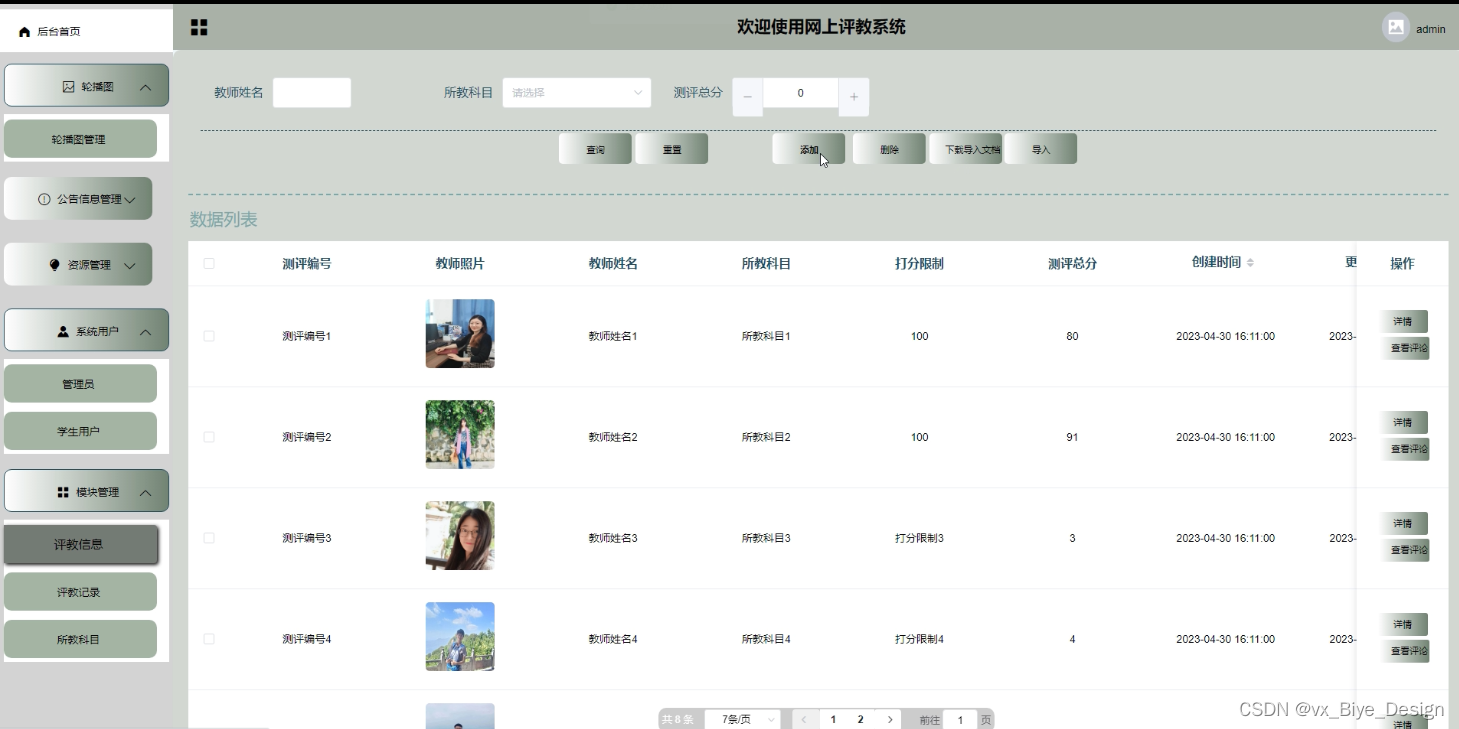
Task: Select 评教信息 menu item
Action: (x=80, y=545)
